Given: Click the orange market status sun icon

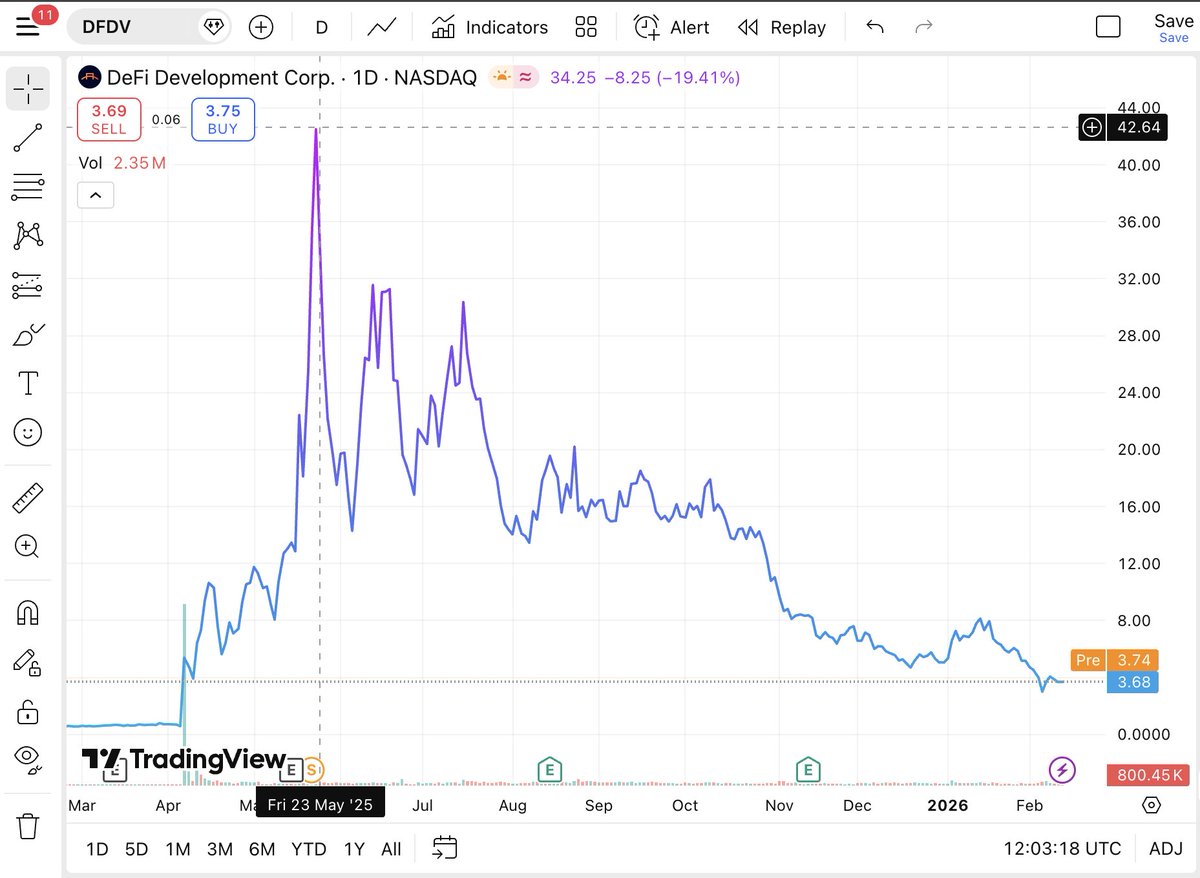Looking at the screenshot, I should 500,77.
